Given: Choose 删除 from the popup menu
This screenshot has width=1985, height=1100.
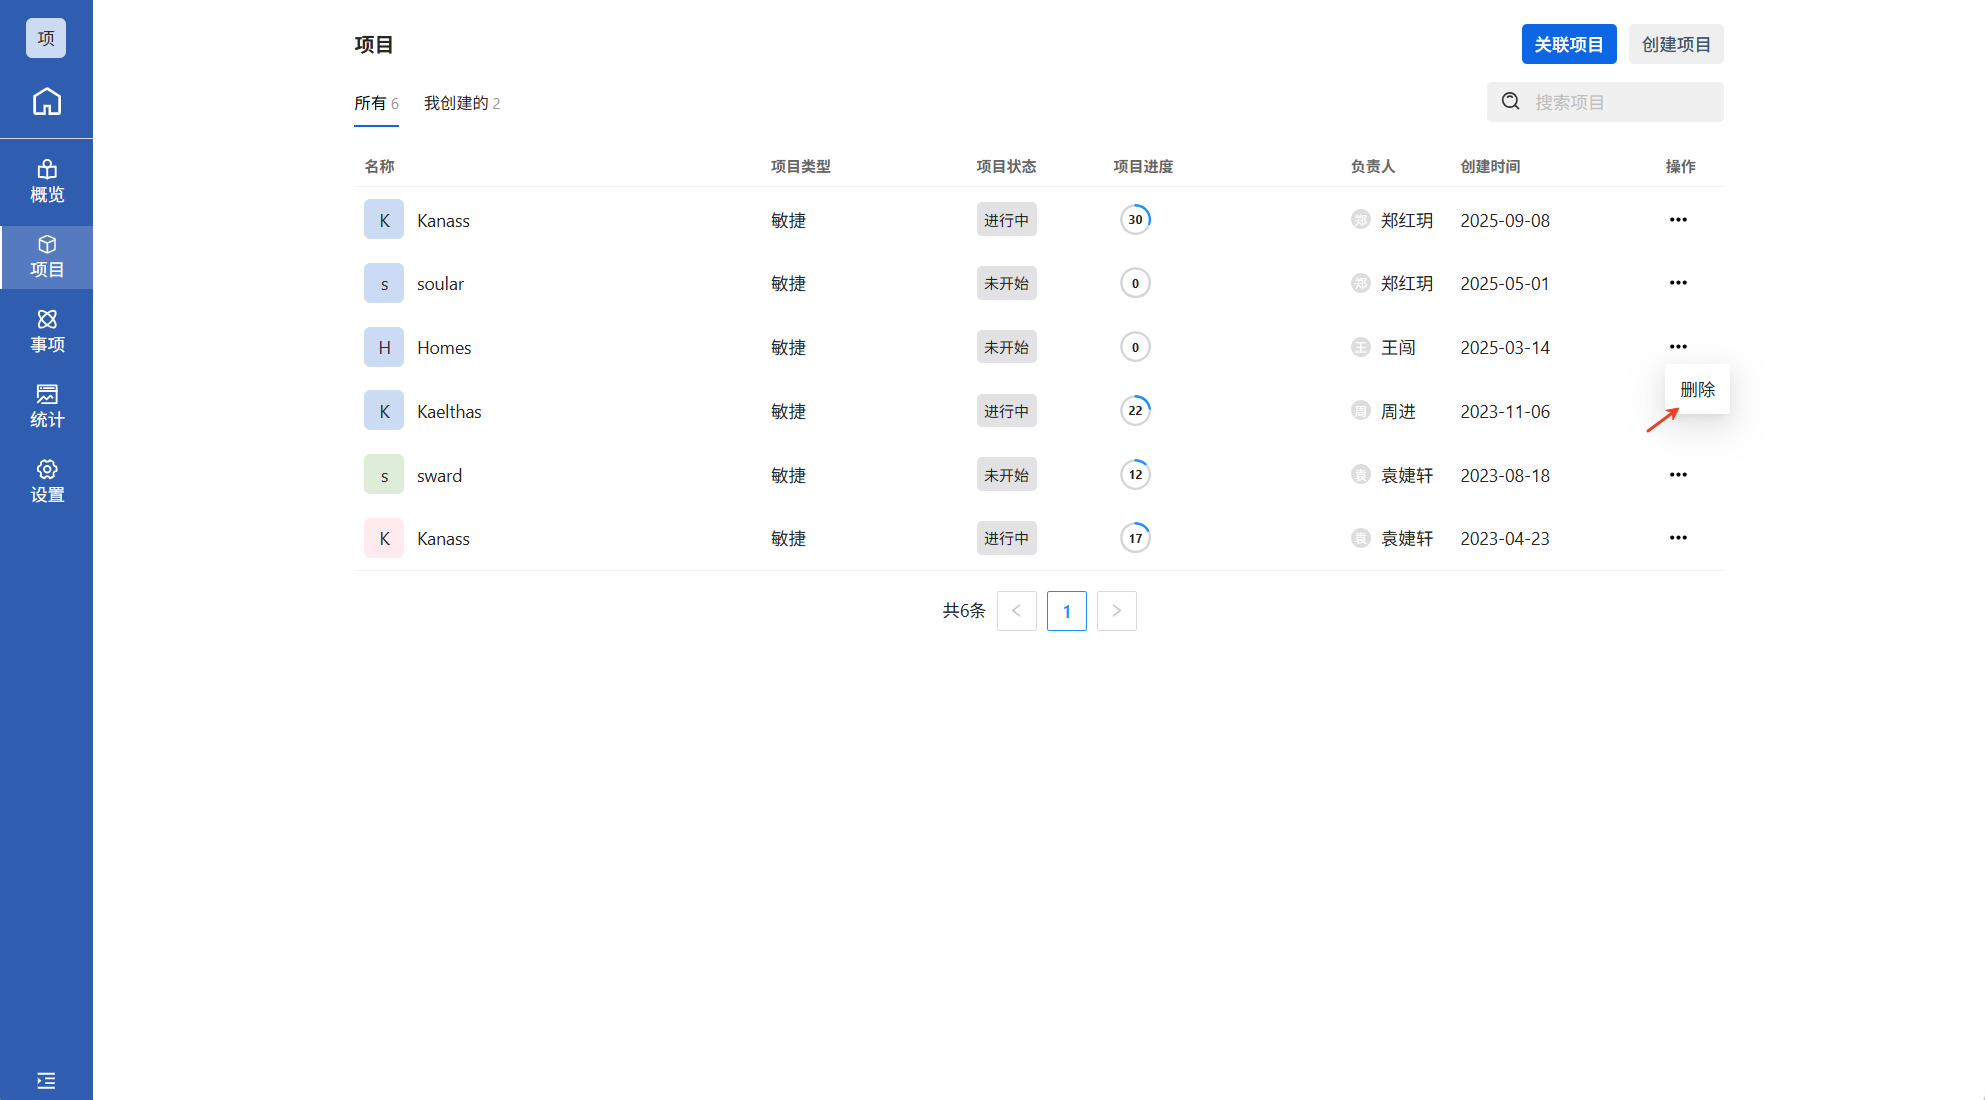Looking at the screenshot, I should (1696, 390).
